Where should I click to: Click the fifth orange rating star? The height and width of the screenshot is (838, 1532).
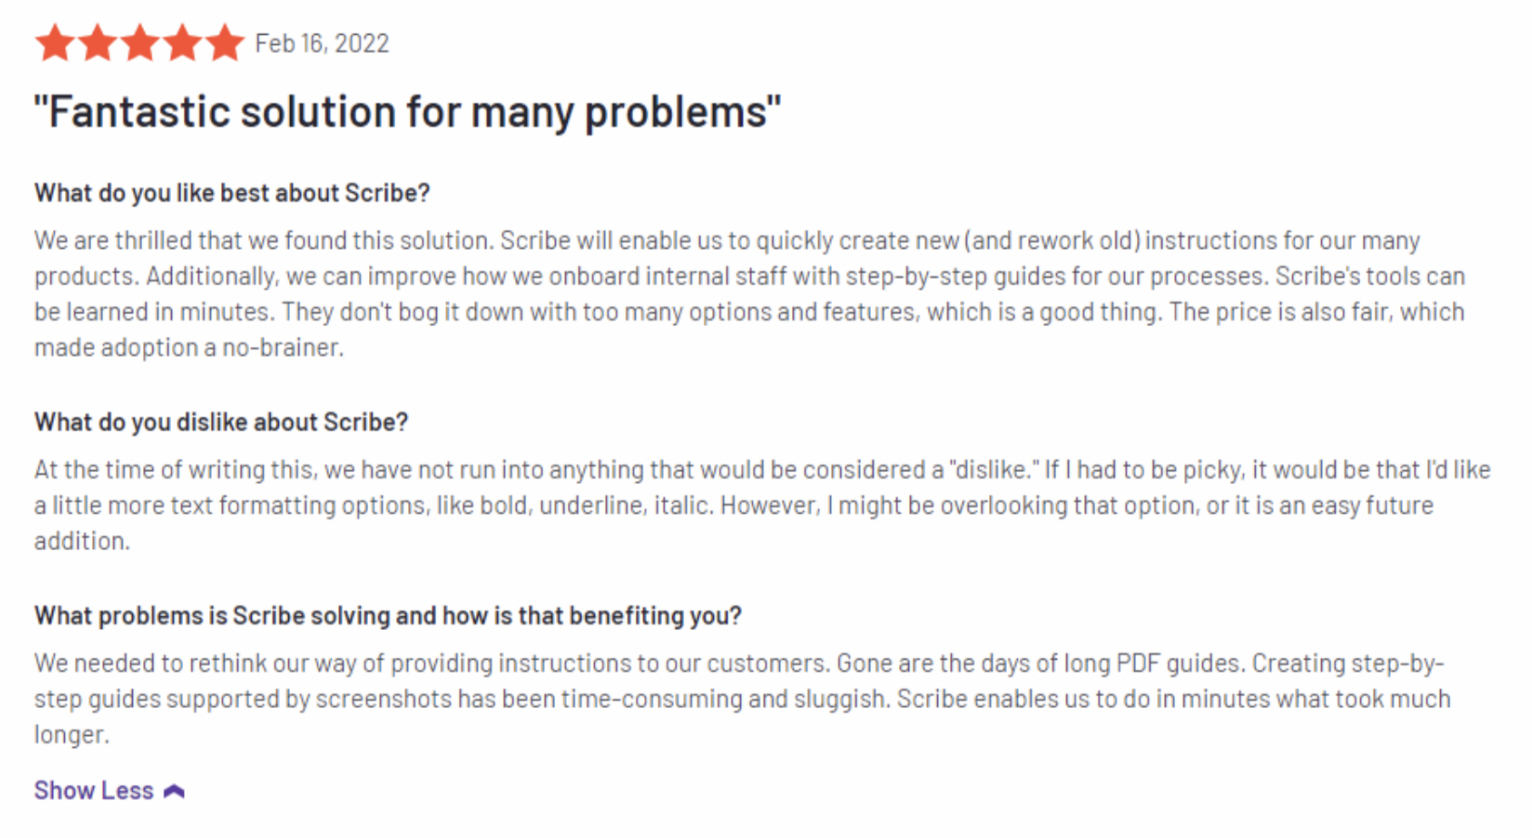pos(224,43)
